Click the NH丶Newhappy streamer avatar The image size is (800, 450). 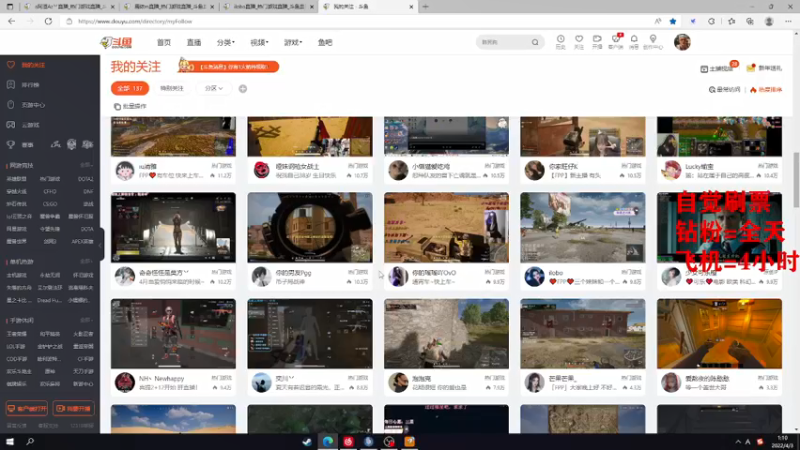tap(124, 382)
